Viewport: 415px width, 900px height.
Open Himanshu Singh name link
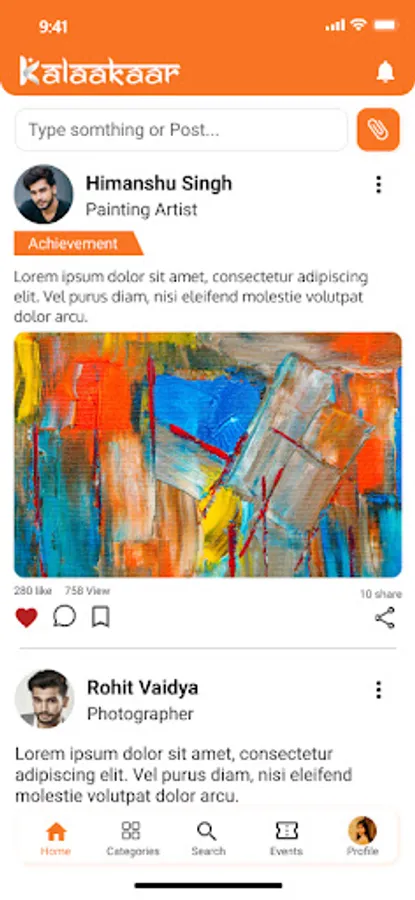click(159, 184)
